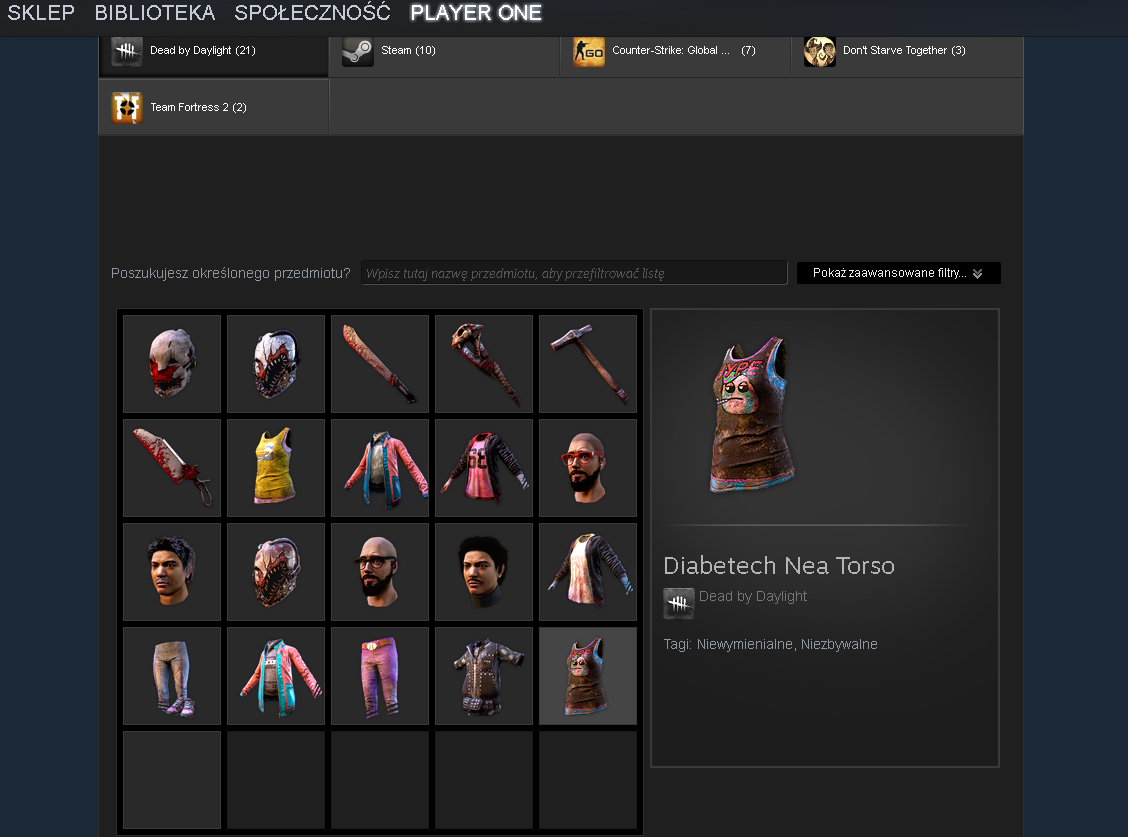Select the rusty brown monster mask item
This screenshot has height=837, width=1128.
tap(276, 571)
